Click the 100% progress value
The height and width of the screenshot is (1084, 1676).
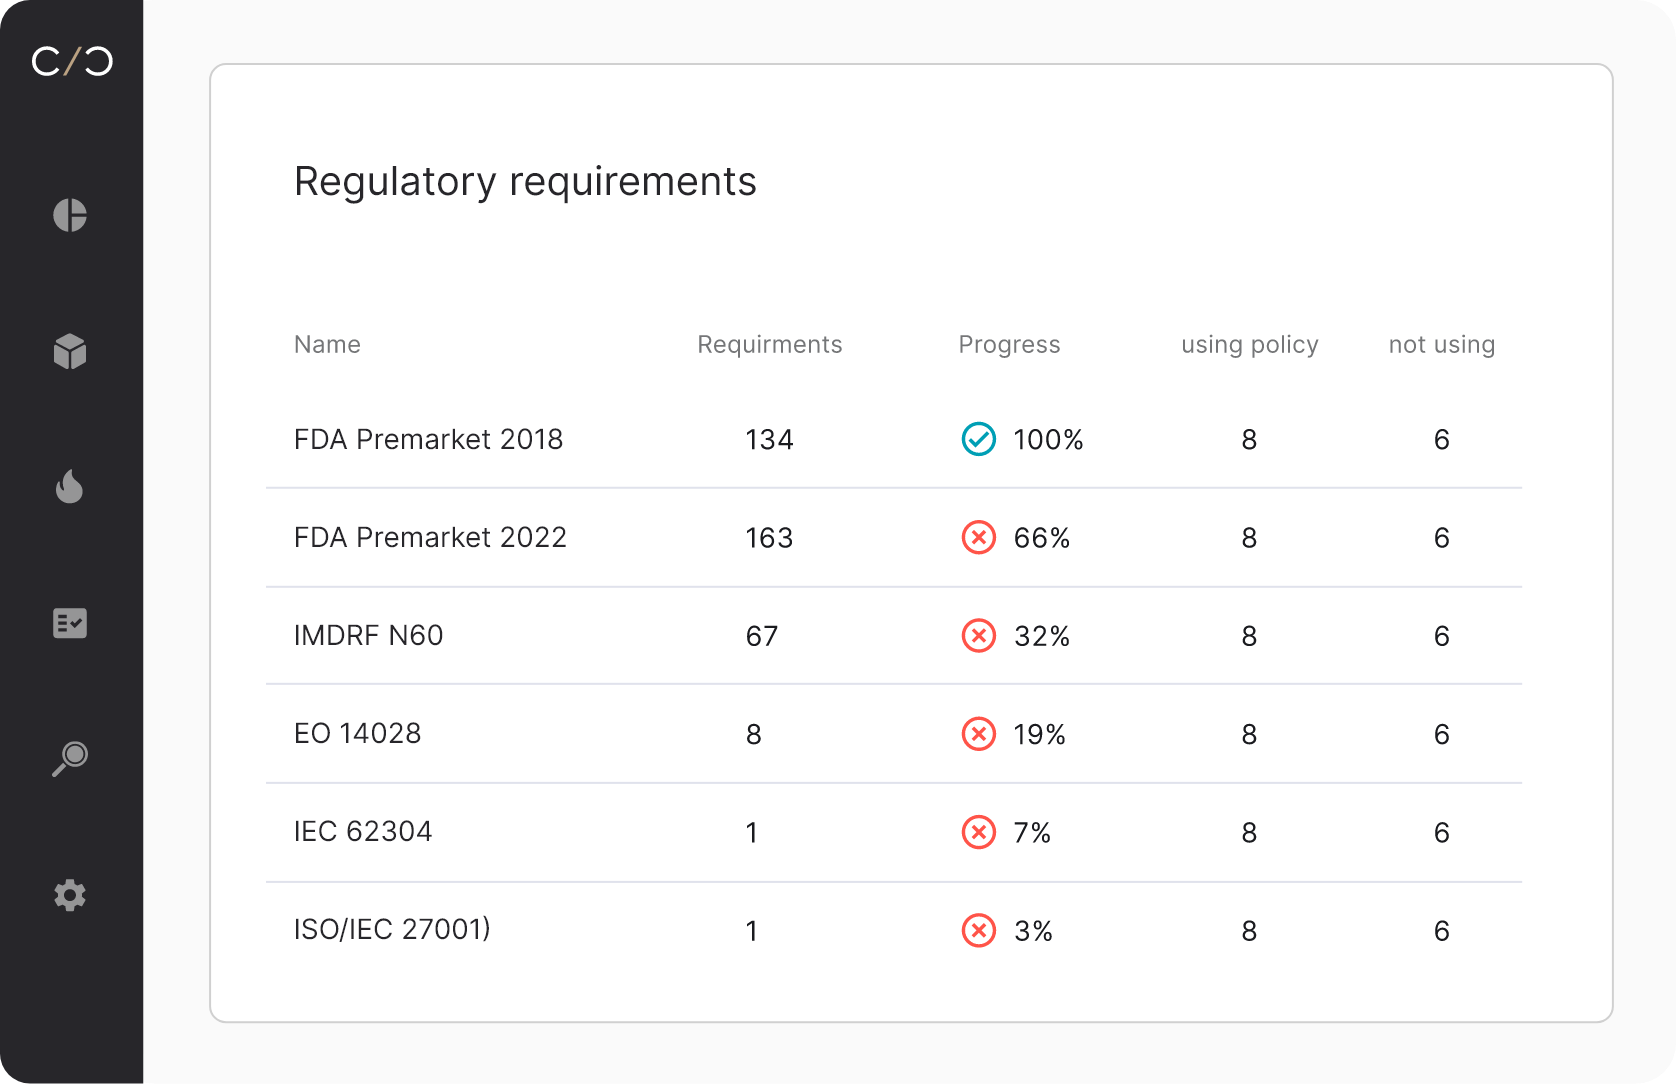pos(1048,439)
